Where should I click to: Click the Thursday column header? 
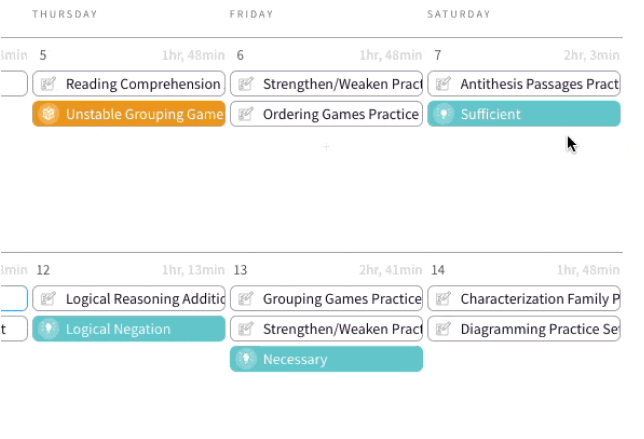pos(65,14)
